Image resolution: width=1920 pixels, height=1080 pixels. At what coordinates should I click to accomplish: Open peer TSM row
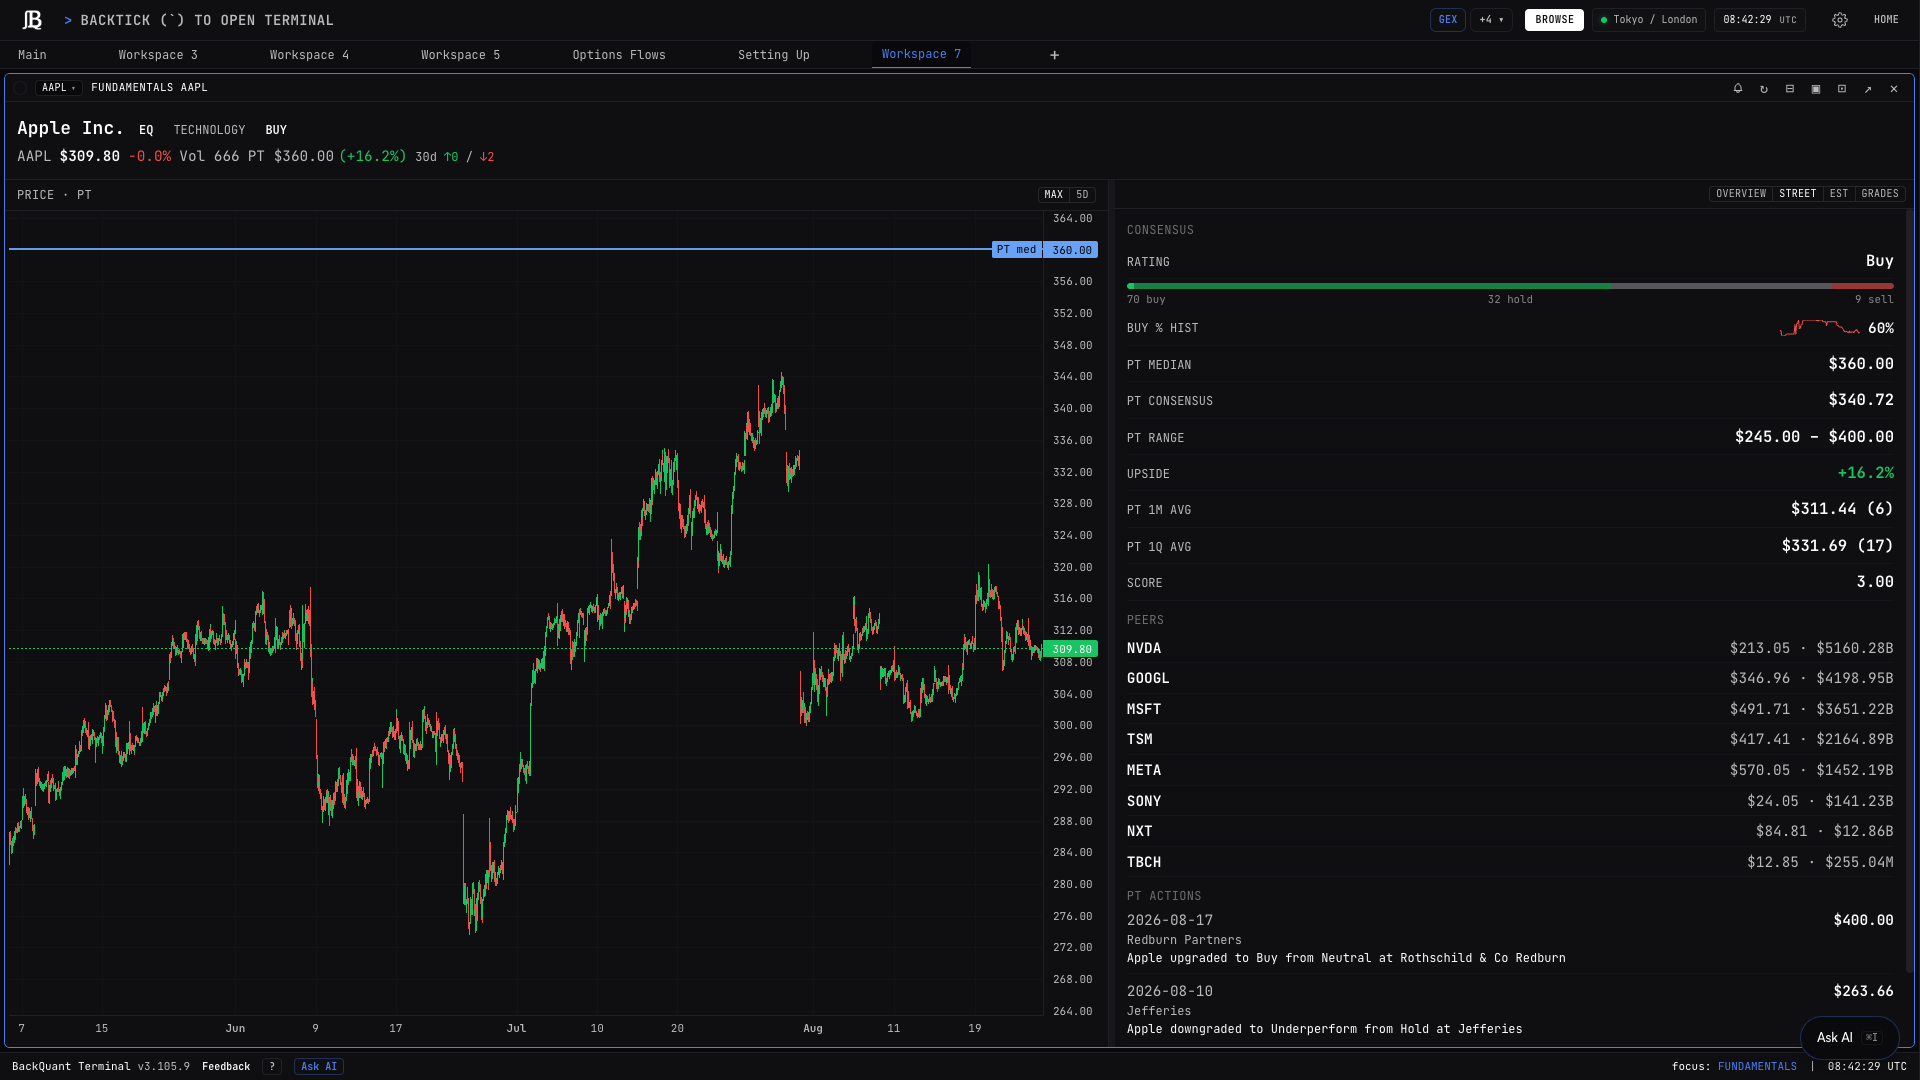click(1510, 740)
